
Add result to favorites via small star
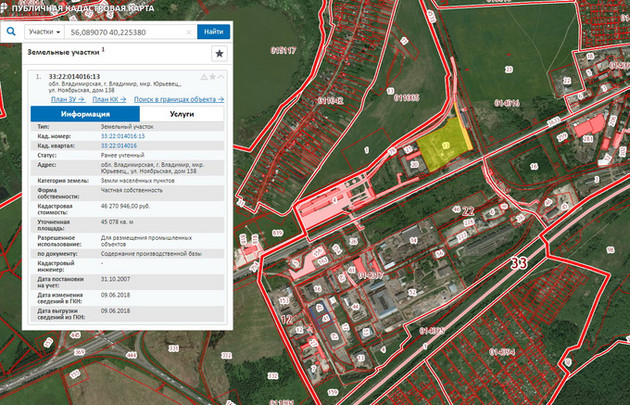(x=212, y=76)
